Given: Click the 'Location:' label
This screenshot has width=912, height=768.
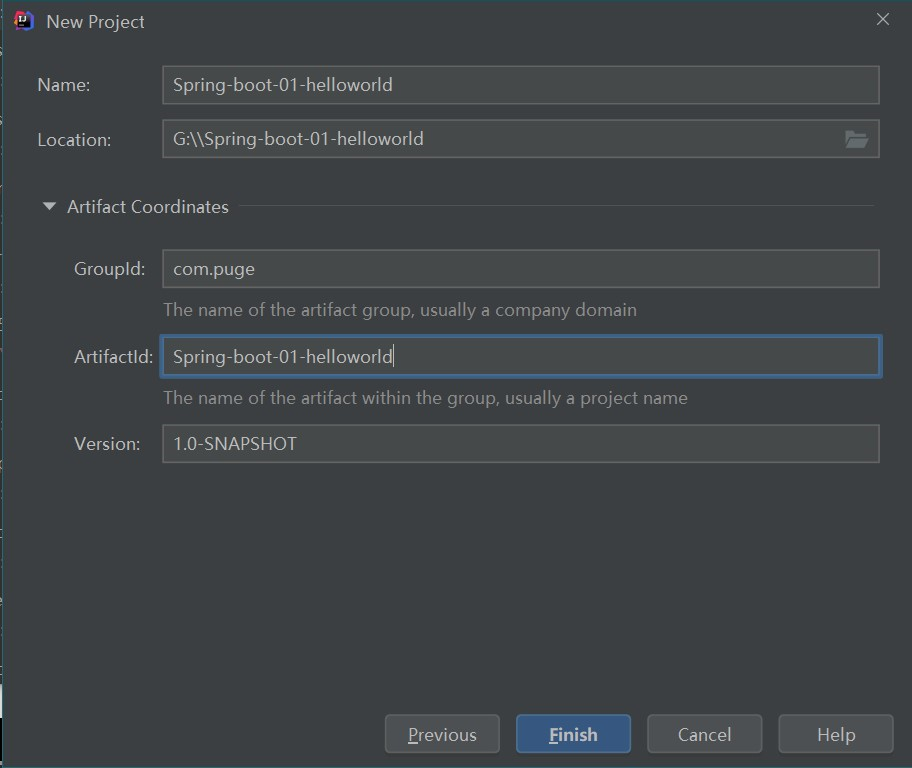Looking at the screenshot, I should [74, 140].
